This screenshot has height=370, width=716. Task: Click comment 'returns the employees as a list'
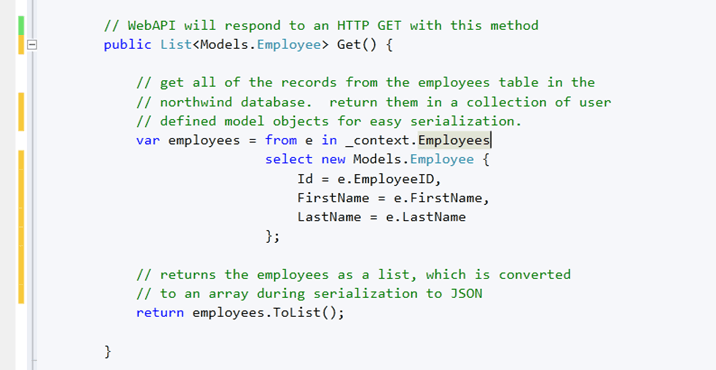353,275
